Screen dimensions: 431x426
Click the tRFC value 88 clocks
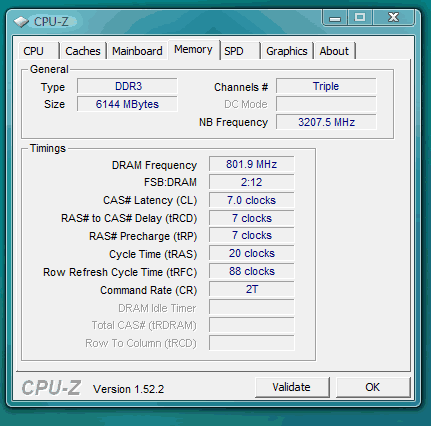[252, 271]
